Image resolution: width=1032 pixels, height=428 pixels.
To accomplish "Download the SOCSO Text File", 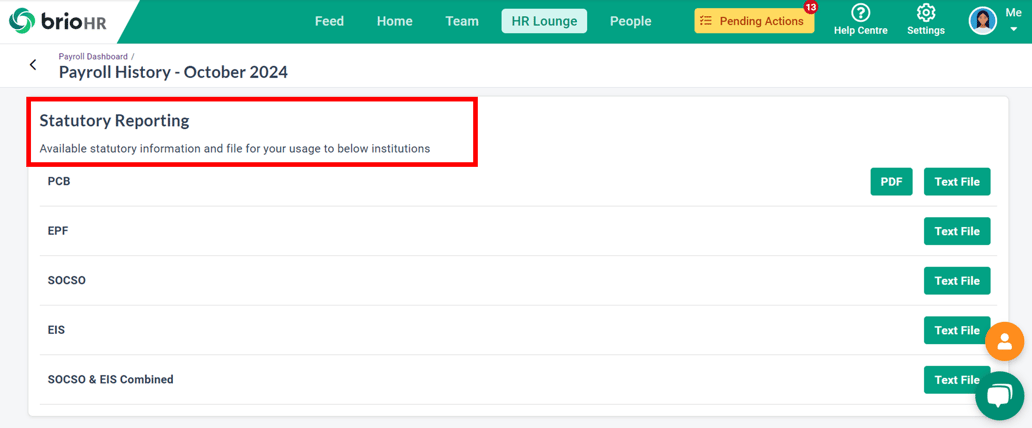I will pos(956,281).
